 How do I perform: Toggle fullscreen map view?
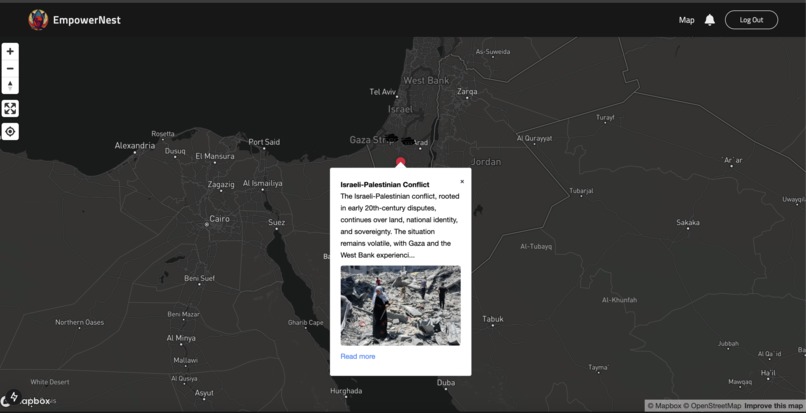pos(10,109)
